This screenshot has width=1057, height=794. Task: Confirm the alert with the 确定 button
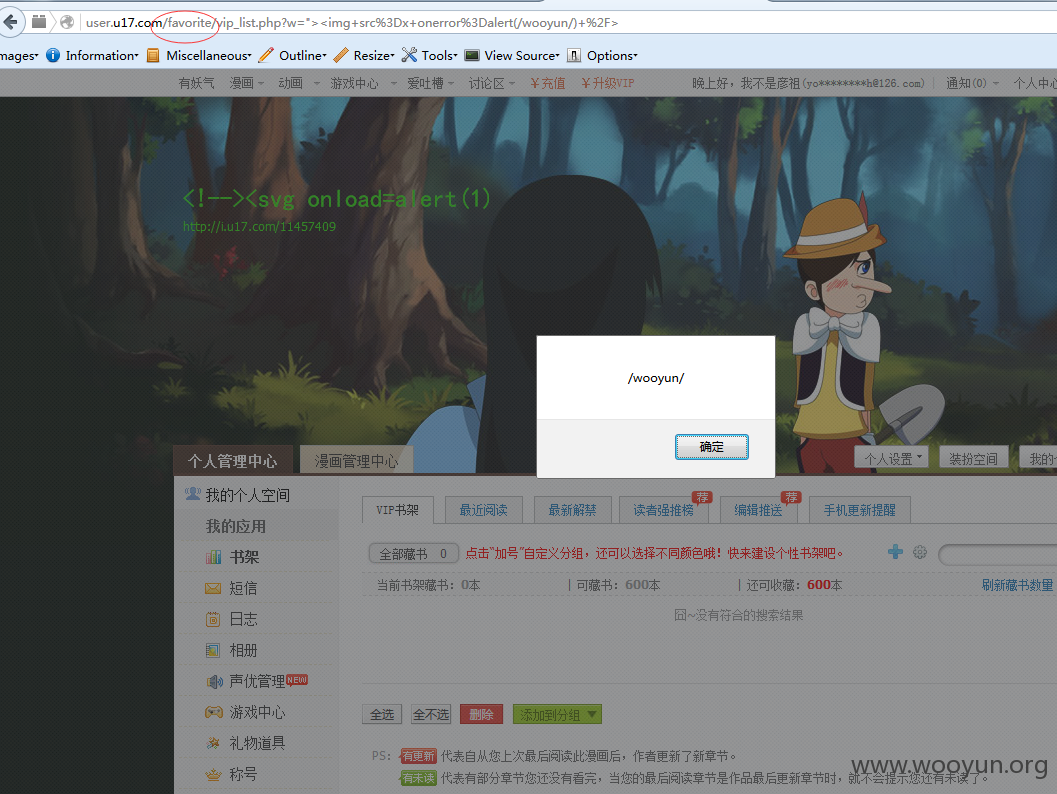[711, 447]
